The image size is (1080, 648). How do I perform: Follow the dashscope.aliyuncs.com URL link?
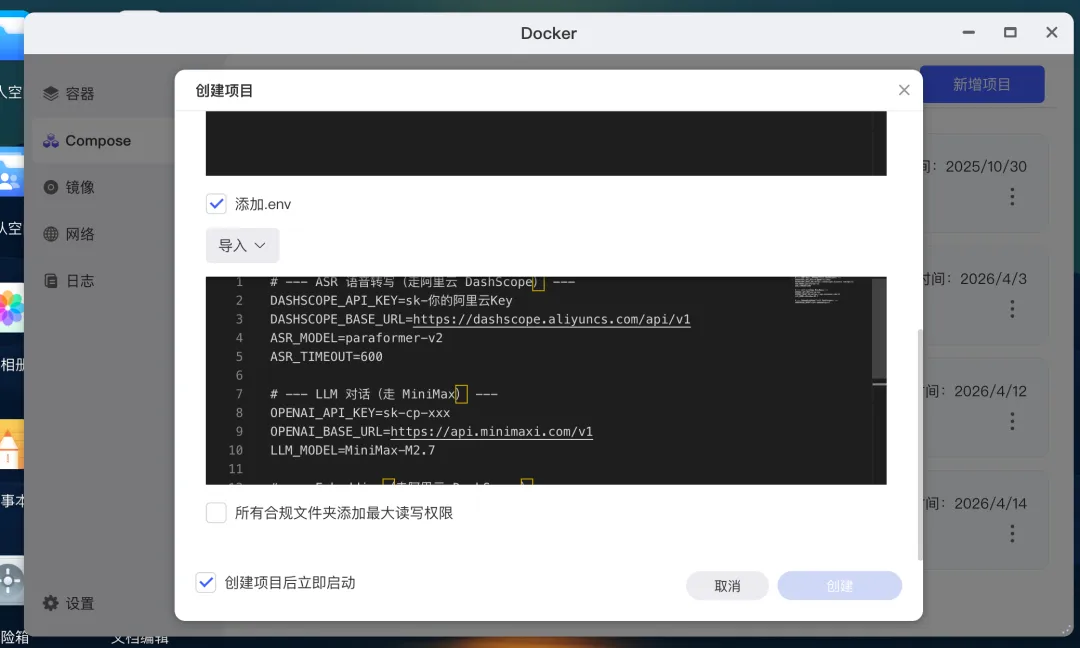(551, 319)
